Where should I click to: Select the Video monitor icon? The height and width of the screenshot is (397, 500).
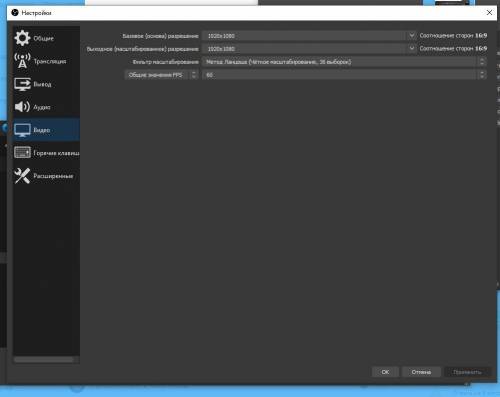22,130
